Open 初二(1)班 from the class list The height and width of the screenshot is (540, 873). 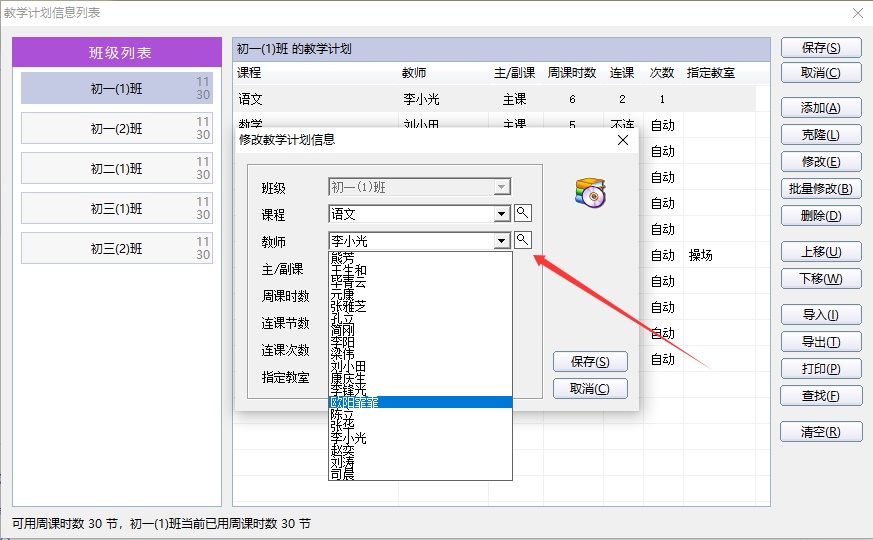[x=116, y=169]
